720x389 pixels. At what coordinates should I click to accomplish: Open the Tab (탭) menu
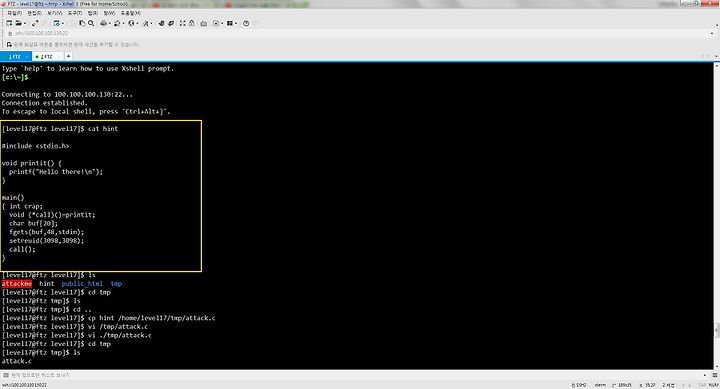tap(93, 13)
